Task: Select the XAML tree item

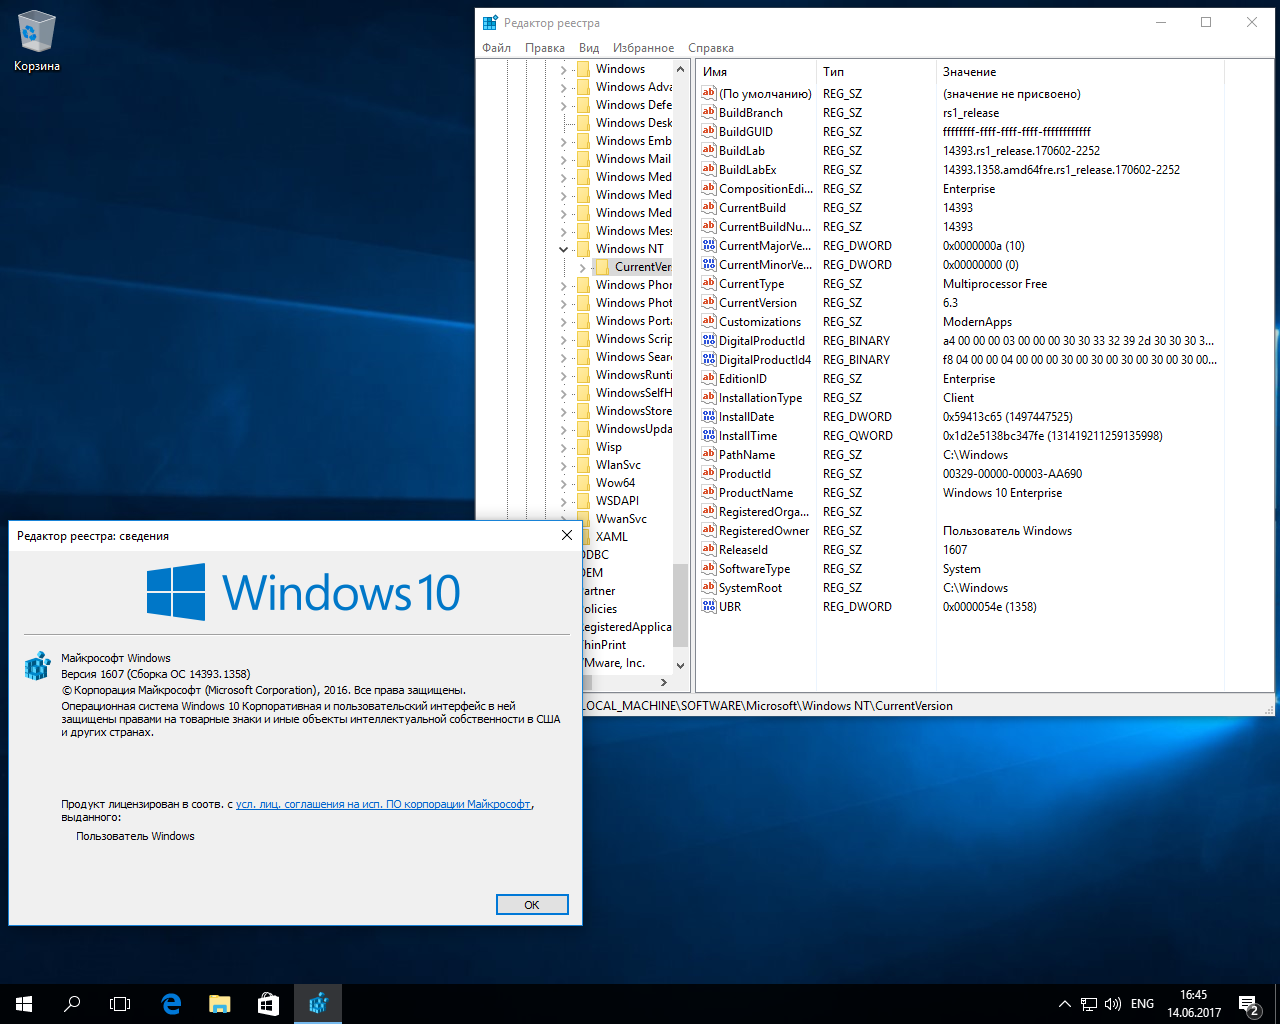Action: point(612,537)
